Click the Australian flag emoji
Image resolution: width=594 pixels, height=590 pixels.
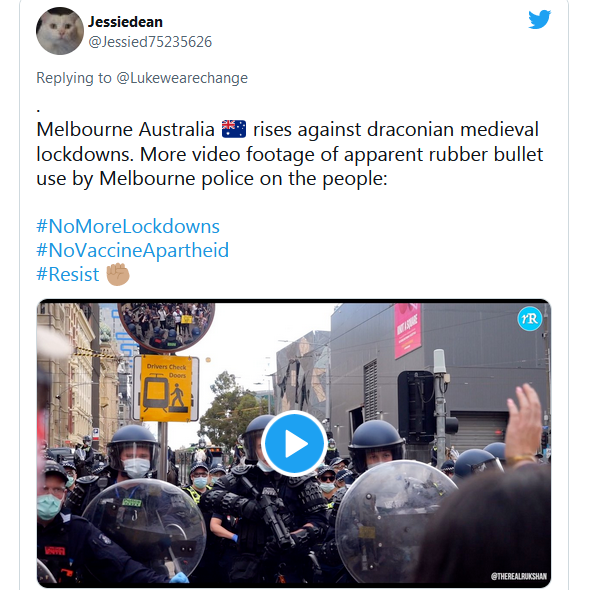pos(234,129)
